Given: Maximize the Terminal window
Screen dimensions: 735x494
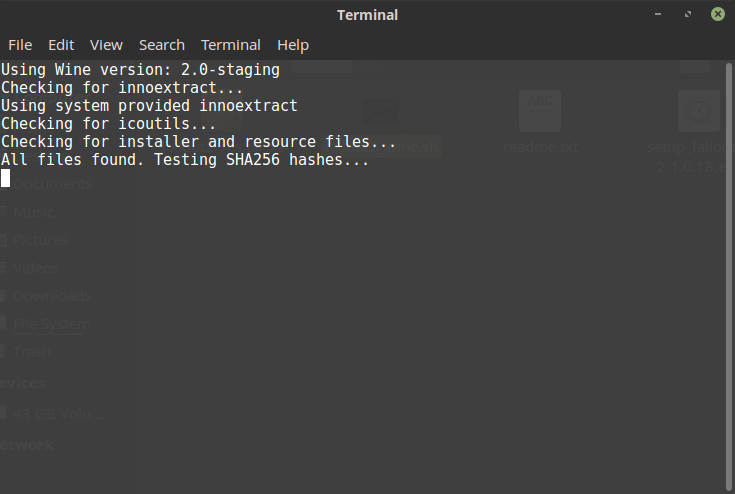Looking at the screenshot, I should pyautogui.click(x=688, y=14).
